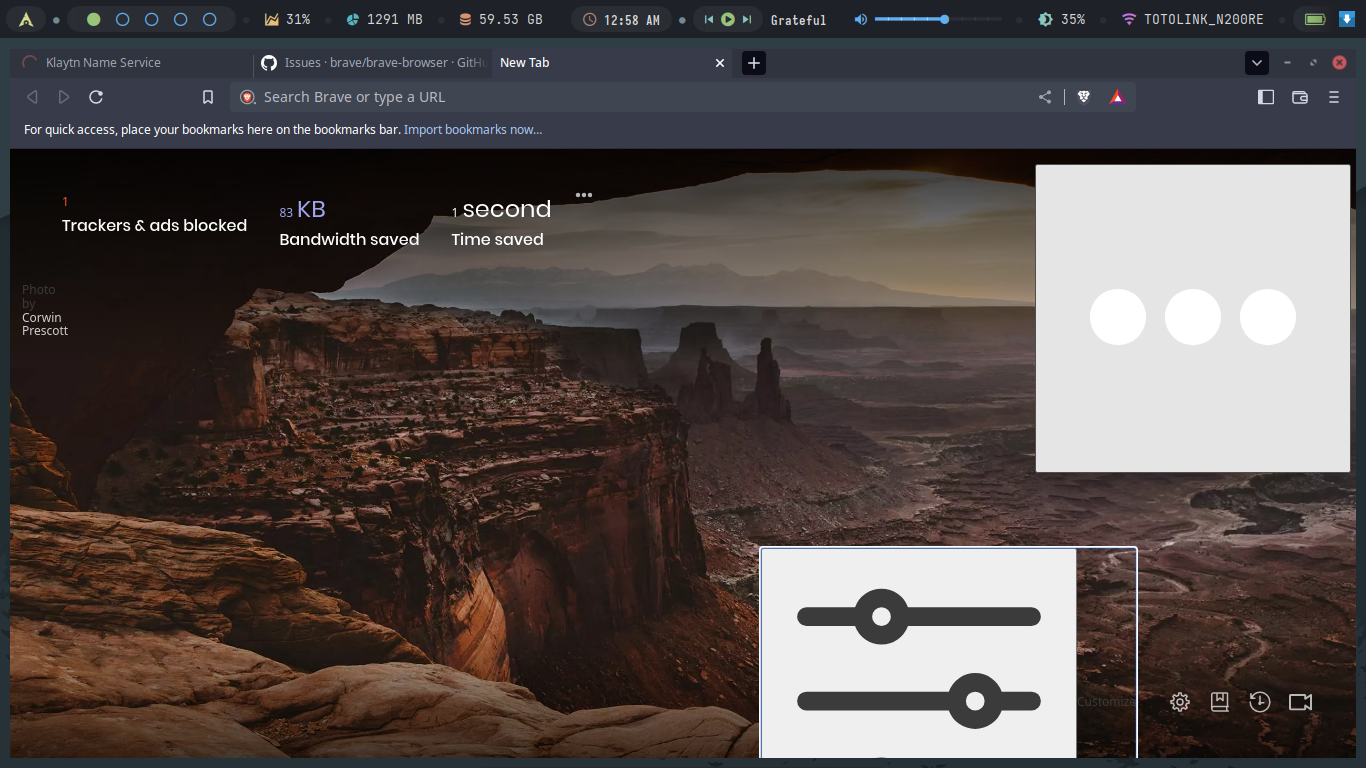The image size is (1366, 768).
Task: Click the download icon in the top bar corner
Action: [1347, 19]
